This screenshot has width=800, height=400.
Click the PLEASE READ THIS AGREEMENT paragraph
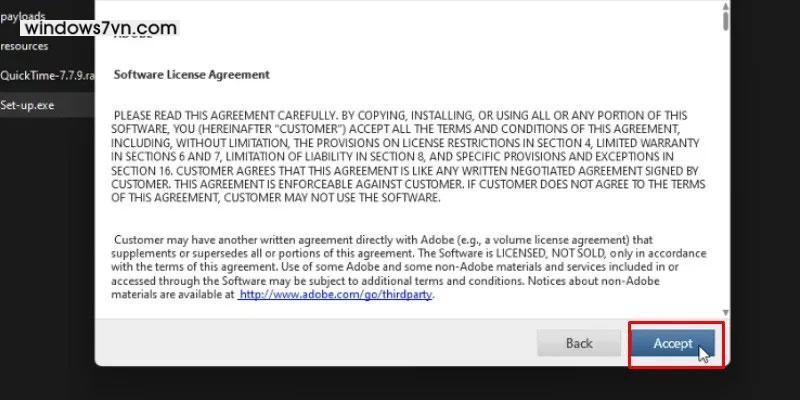coord(408,156)
